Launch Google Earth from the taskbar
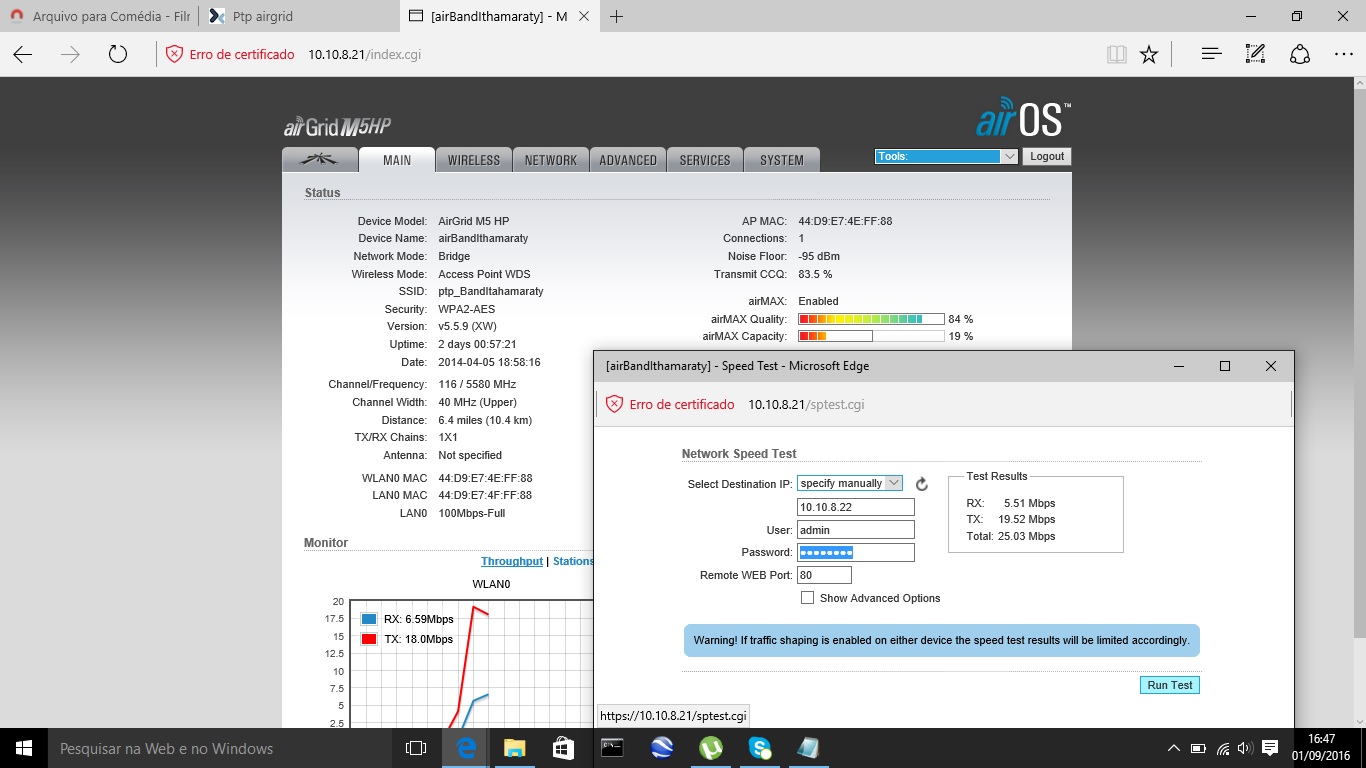Screen dimensions: 1366x768 [x=661, y=748]
